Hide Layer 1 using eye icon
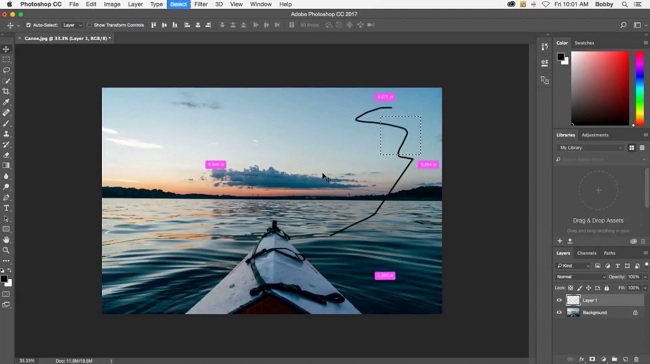 pos(559,300)
